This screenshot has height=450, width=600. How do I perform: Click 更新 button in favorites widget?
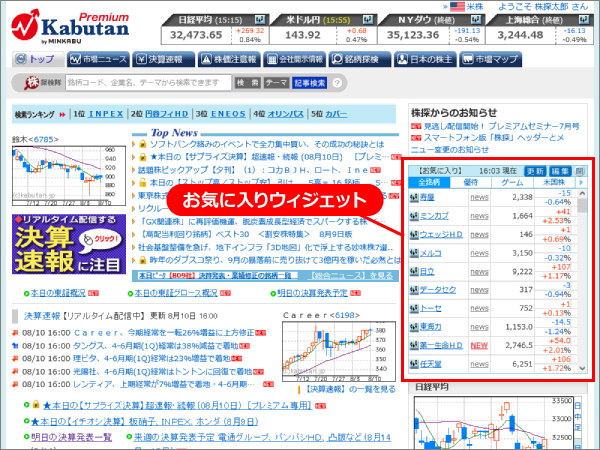pos(535,171)
